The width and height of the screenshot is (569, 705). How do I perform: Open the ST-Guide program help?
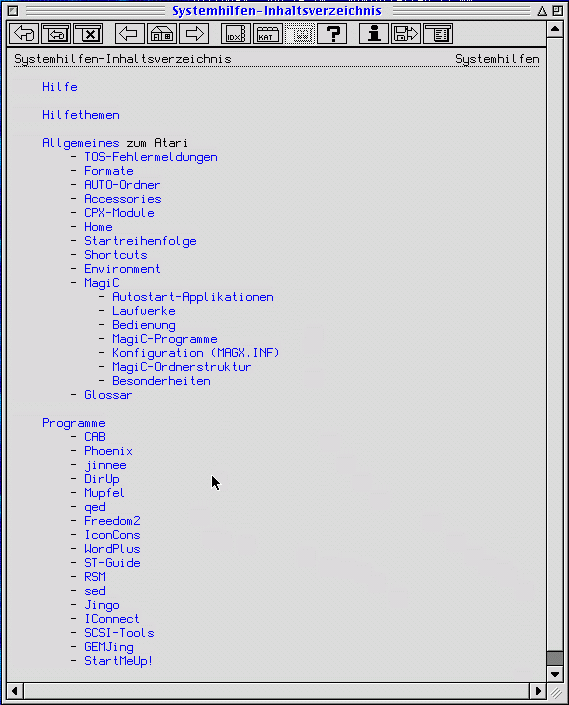click(112, 563)
